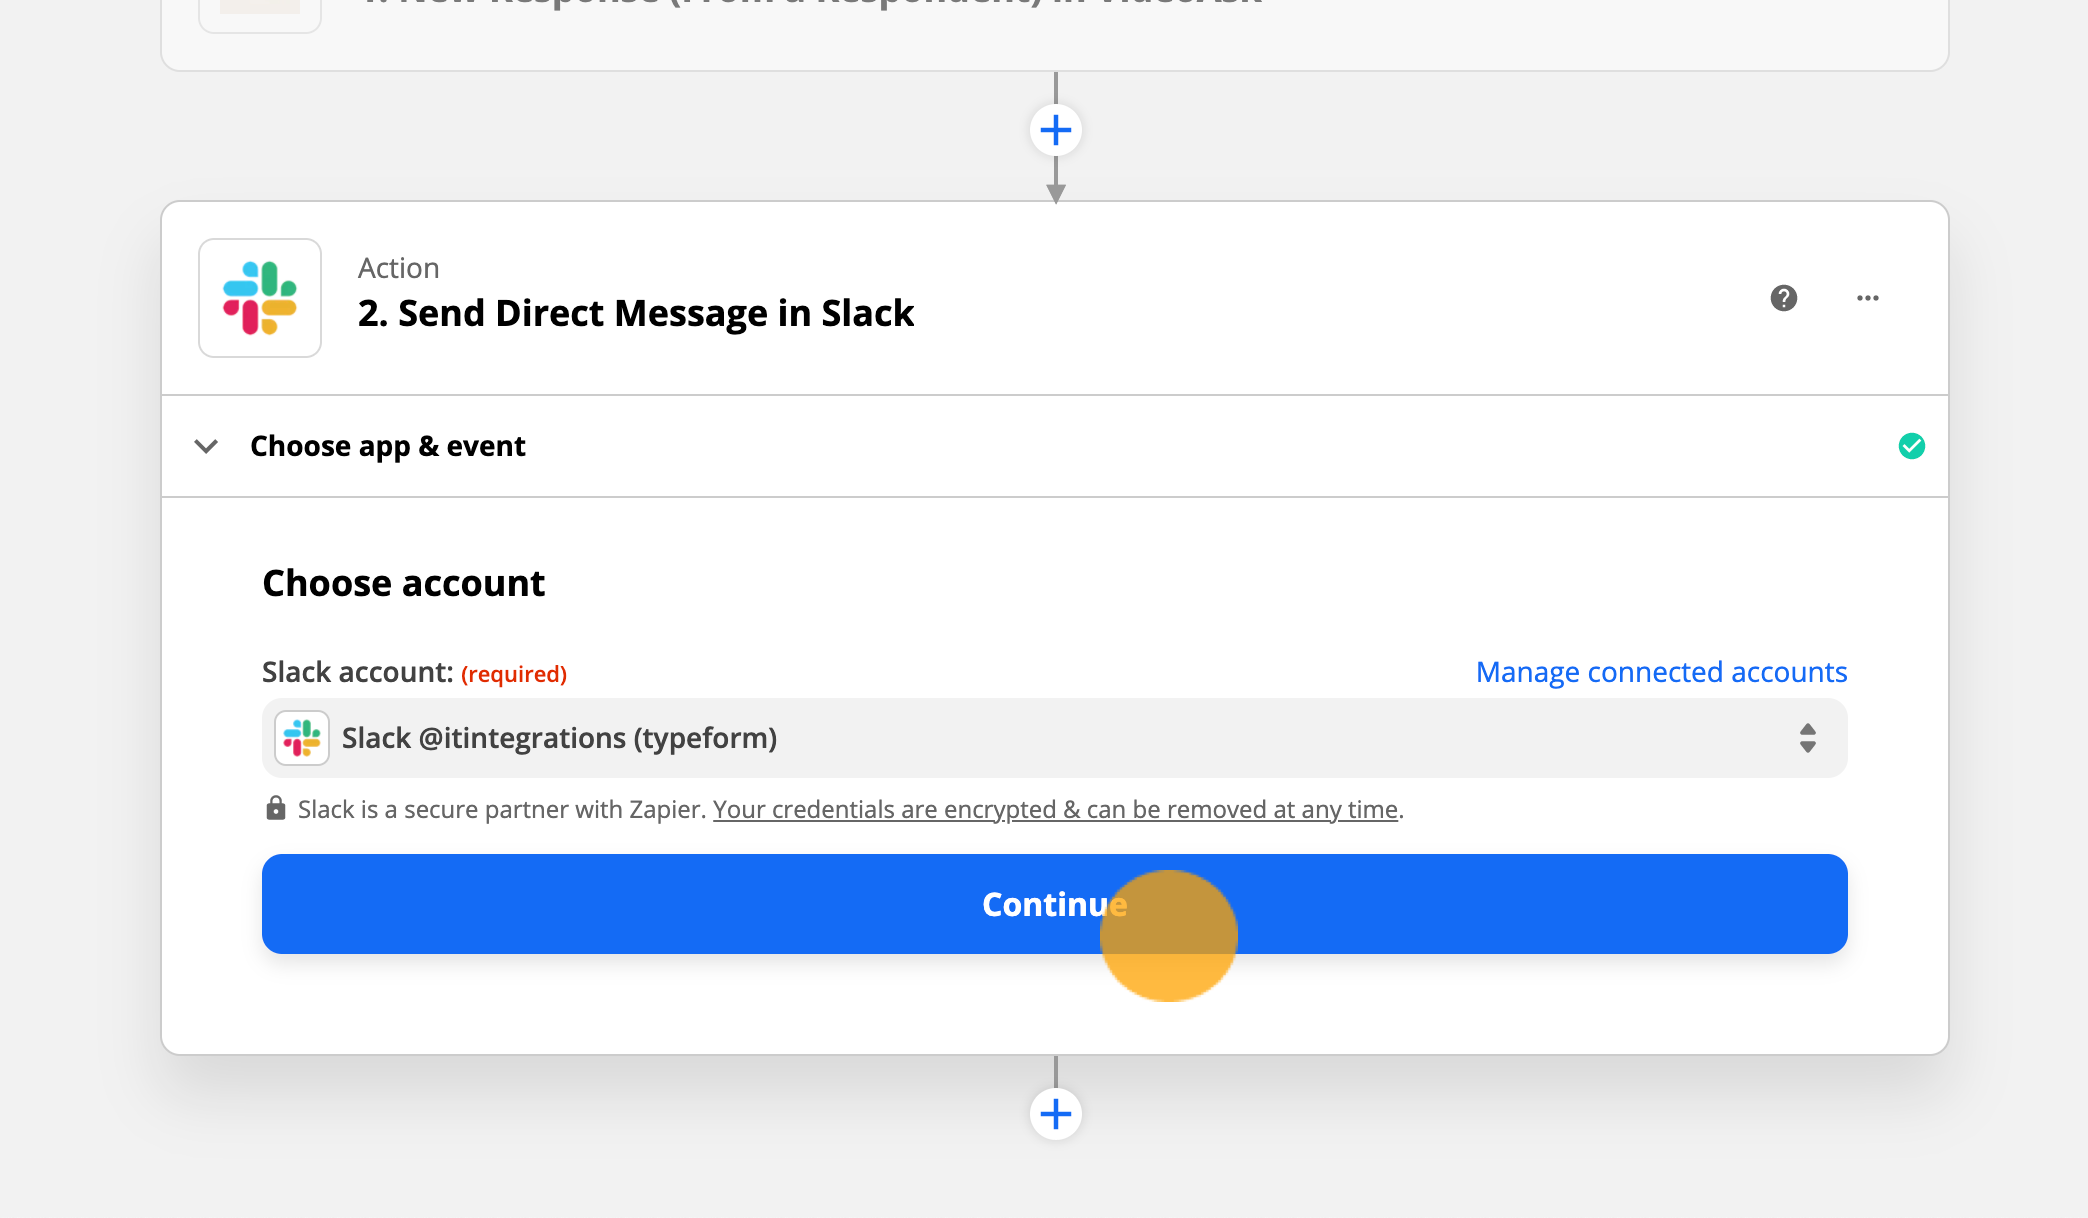
Task: Open Manage connected accounts link
Action: (1661, 672)
